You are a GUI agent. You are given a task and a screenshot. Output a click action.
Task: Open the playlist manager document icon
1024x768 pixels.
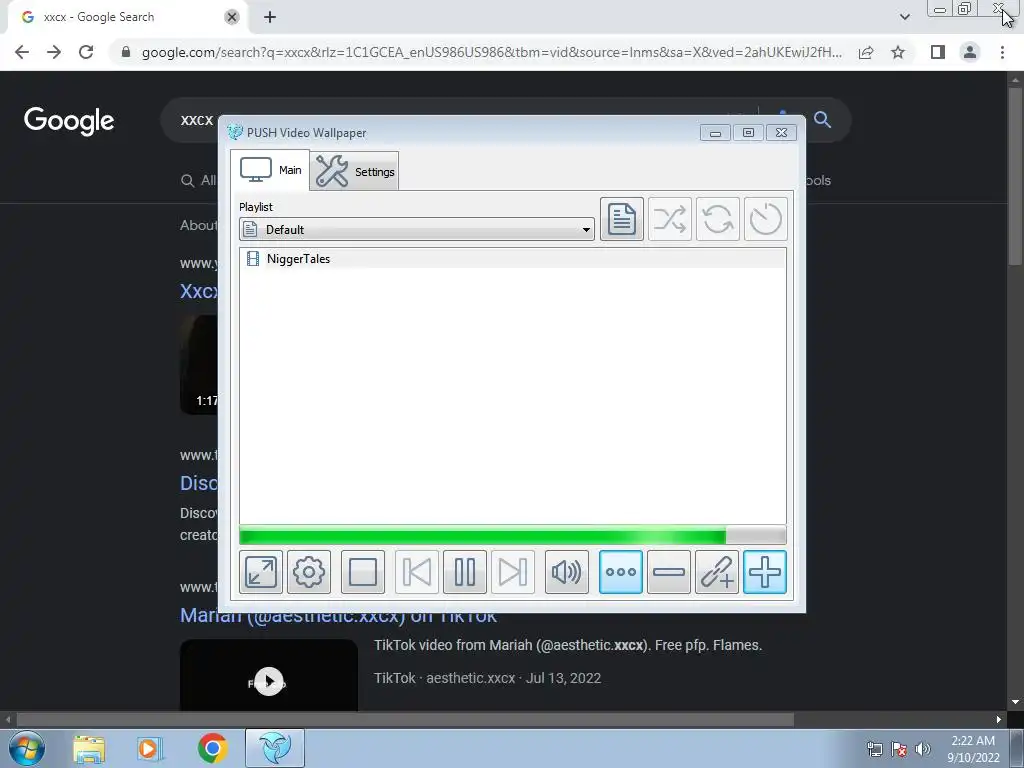pyautogui.click(x=621, y=219)
